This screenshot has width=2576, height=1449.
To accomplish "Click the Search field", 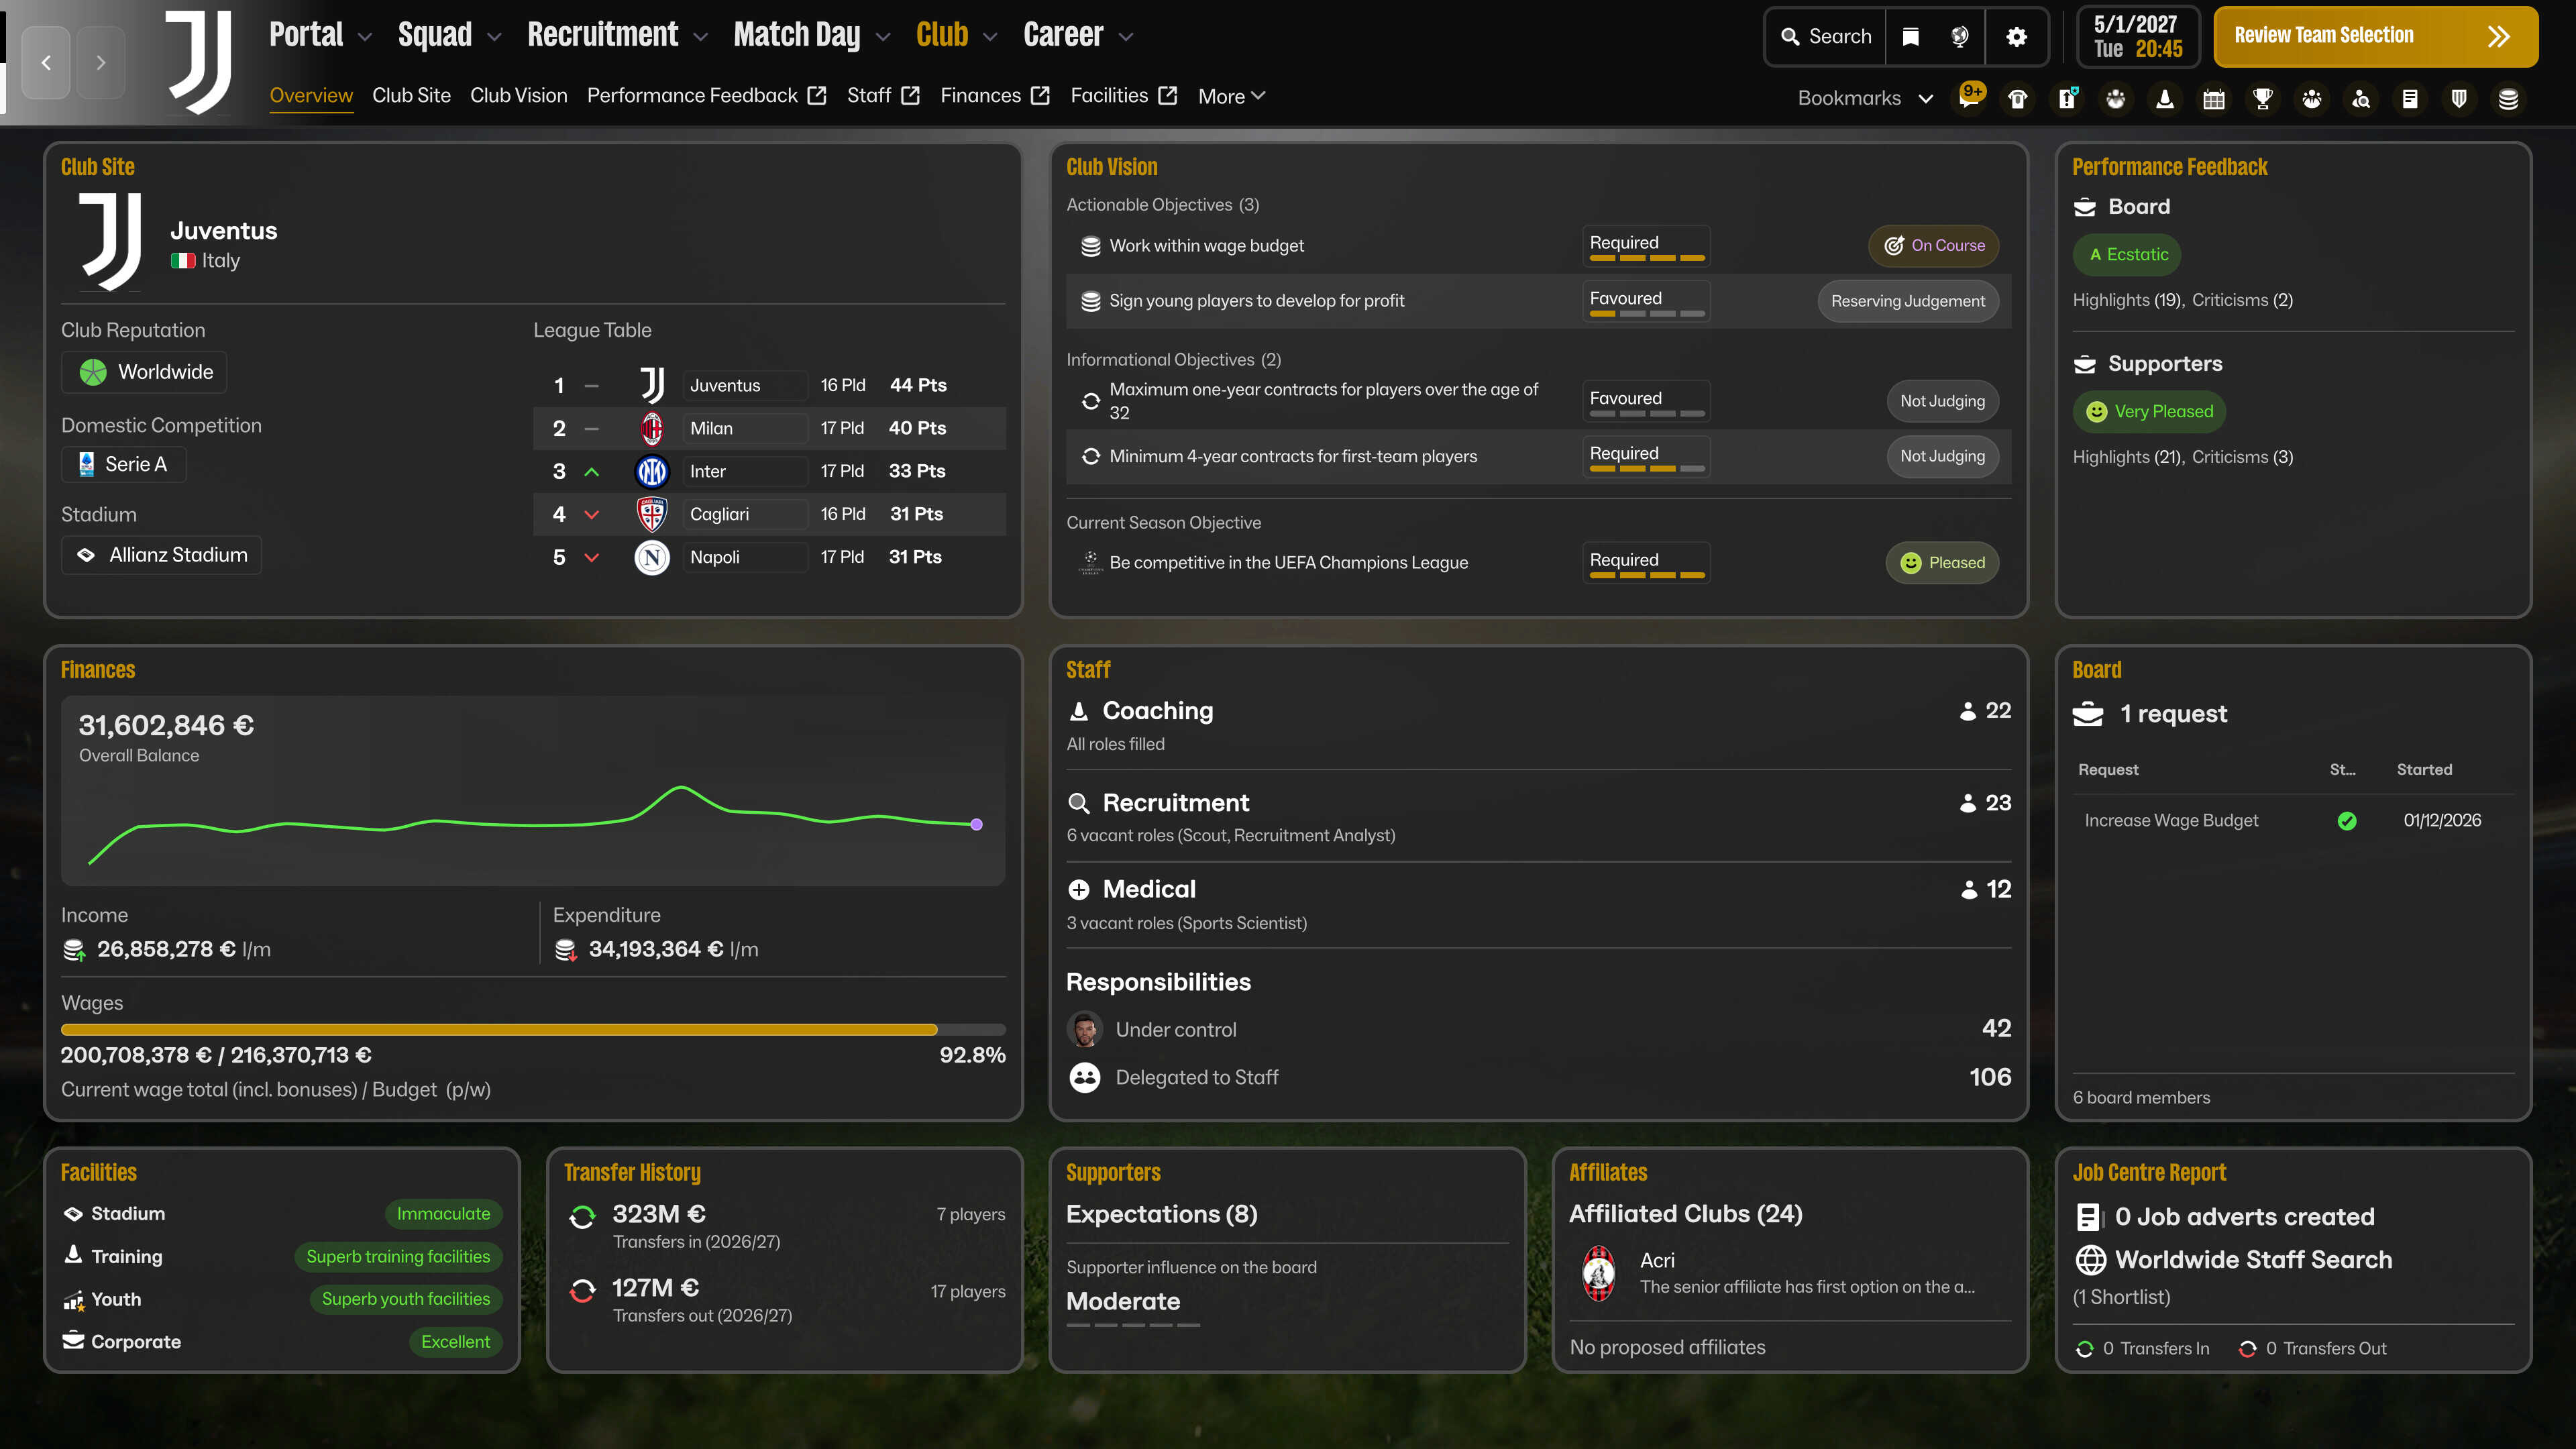I will point(1826,37).
